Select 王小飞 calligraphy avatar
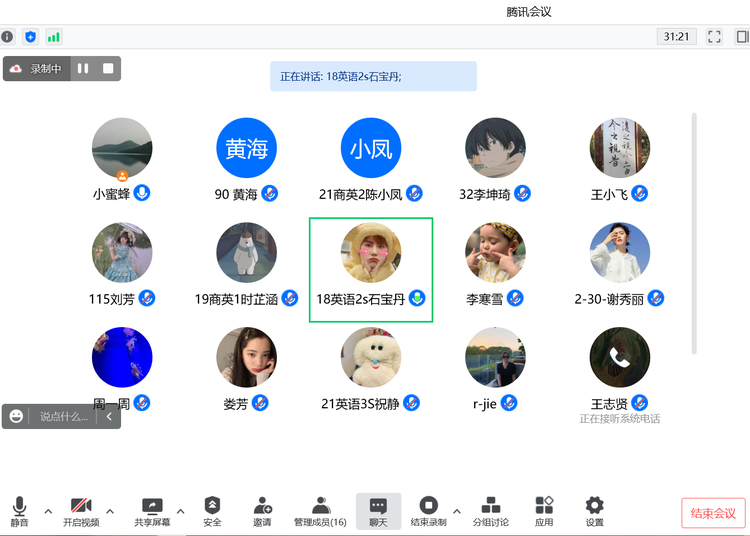The width and height of the screenshot is (750, 536). pos(620,148)
